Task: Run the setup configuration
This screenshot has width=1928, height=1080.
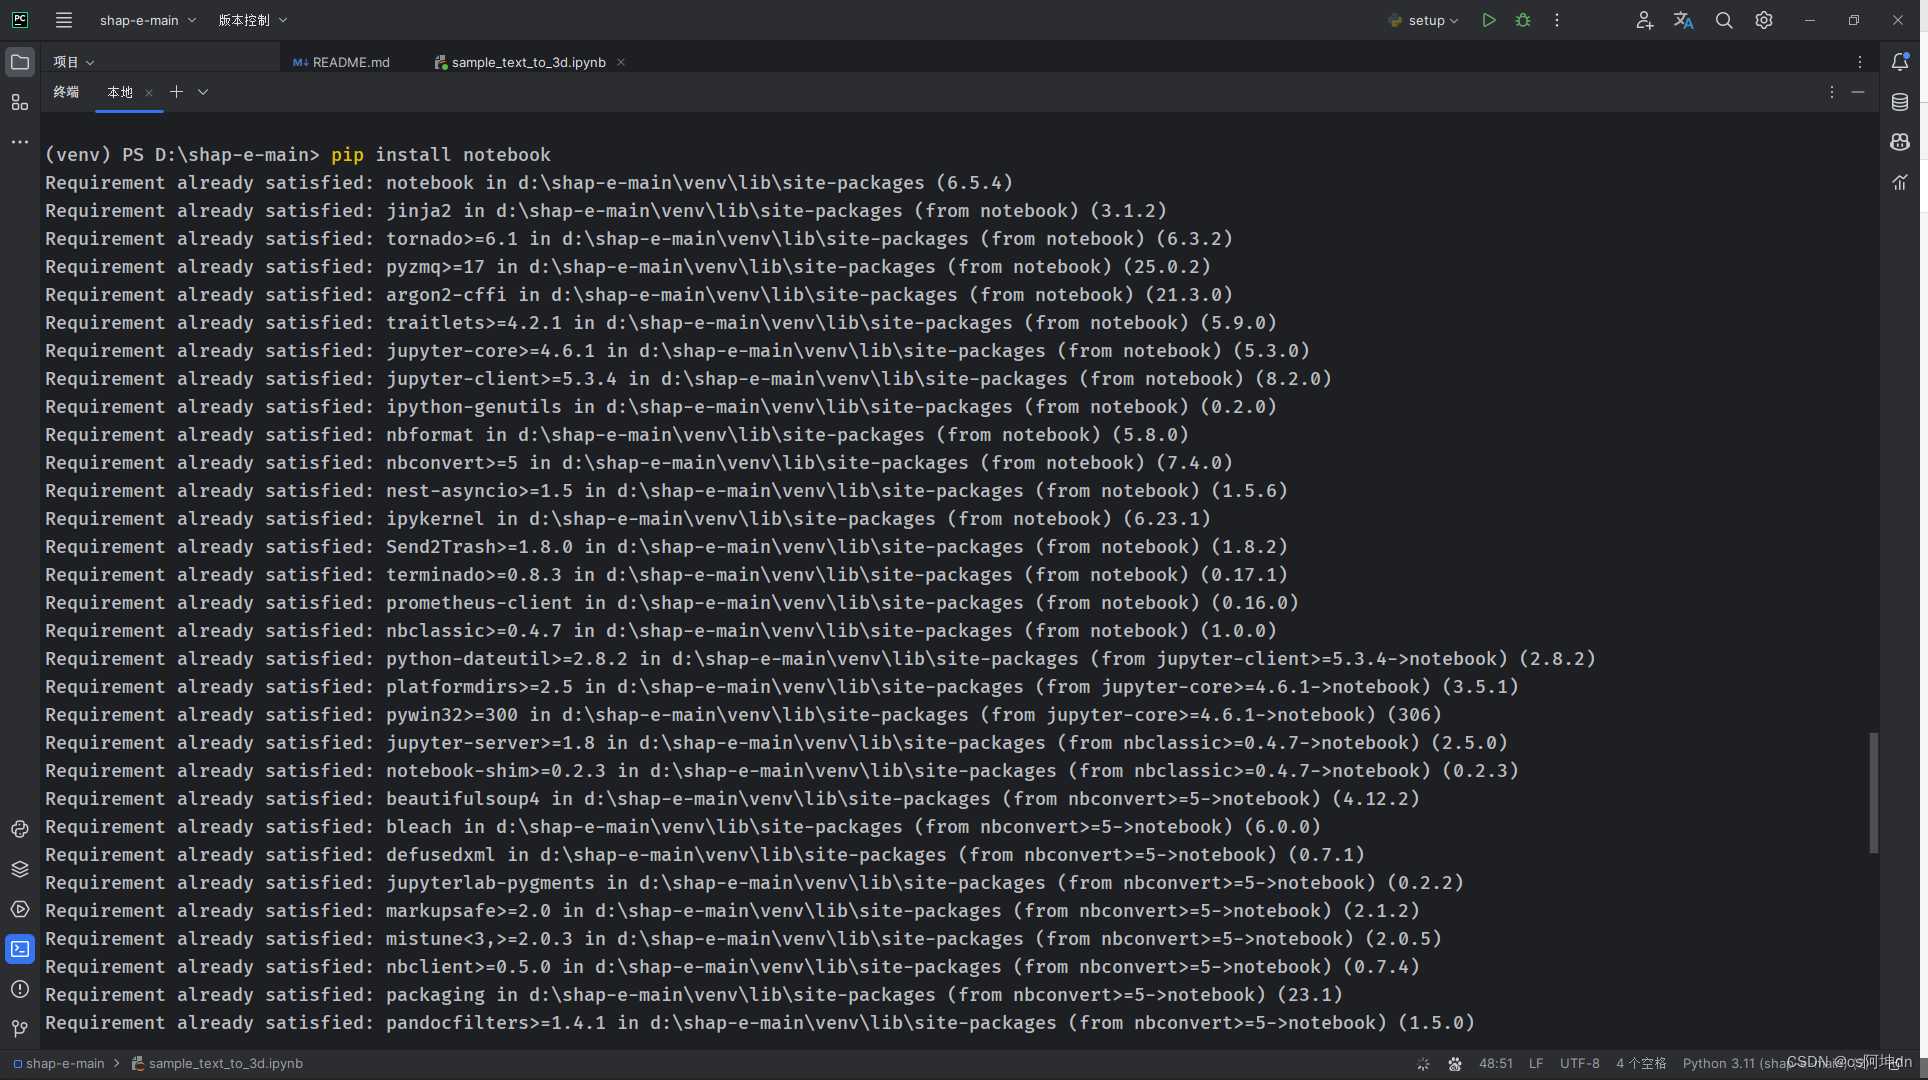Action: 1489,20
